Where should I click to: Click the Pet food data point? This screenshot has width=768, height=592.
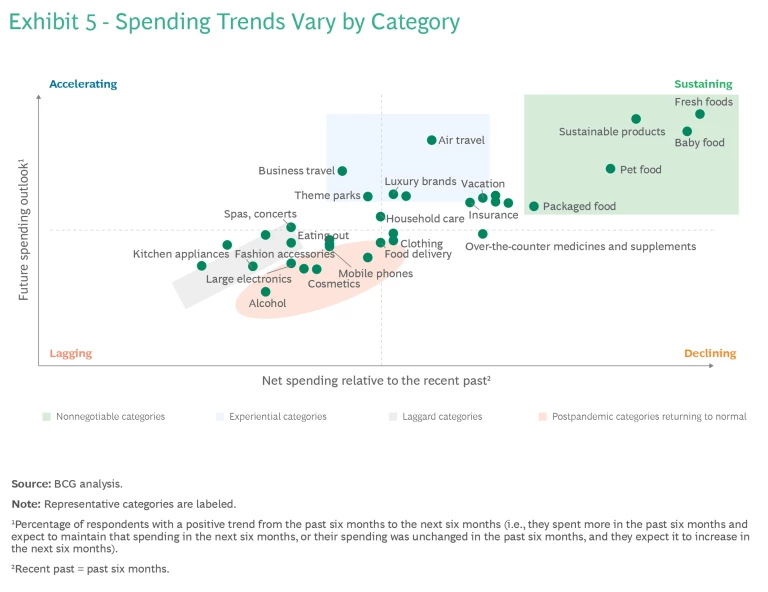point(610,169)
